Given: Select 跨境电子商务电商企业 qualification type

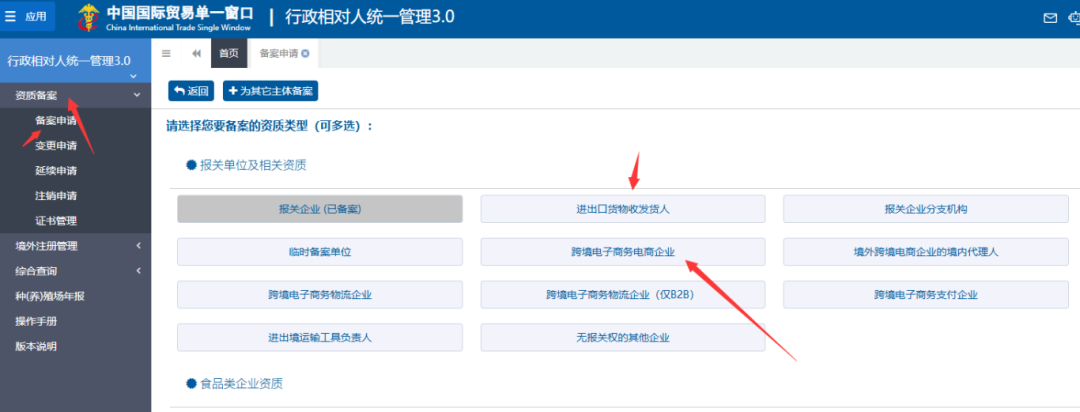Looking at the screenshot, I should tap(623, 252).
